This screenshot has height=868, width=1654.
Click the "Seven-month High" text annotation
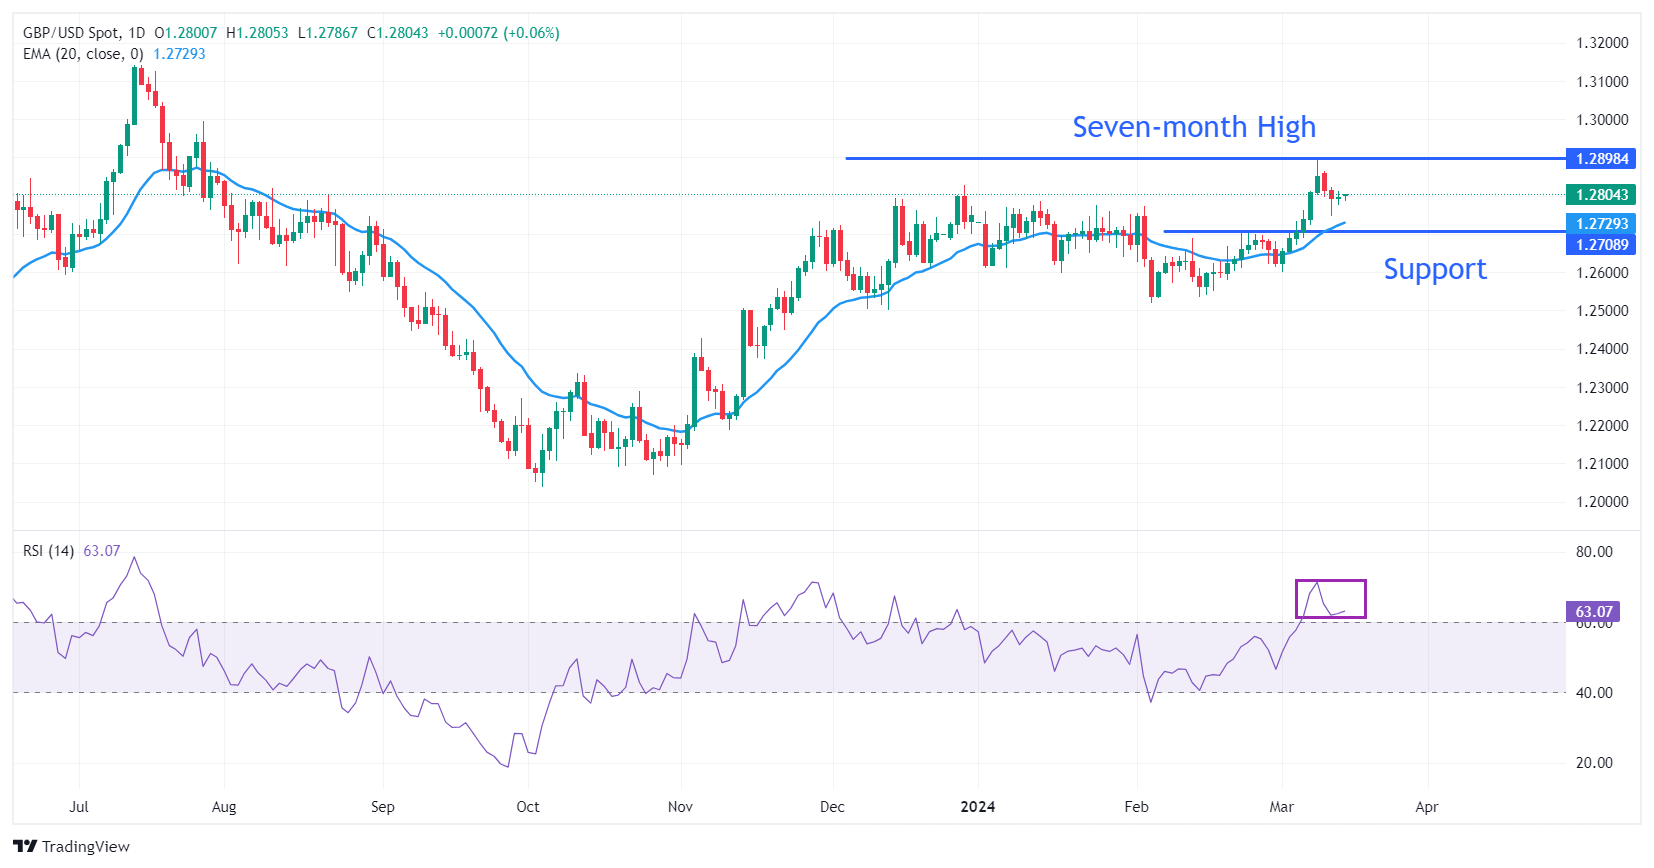1193,127
